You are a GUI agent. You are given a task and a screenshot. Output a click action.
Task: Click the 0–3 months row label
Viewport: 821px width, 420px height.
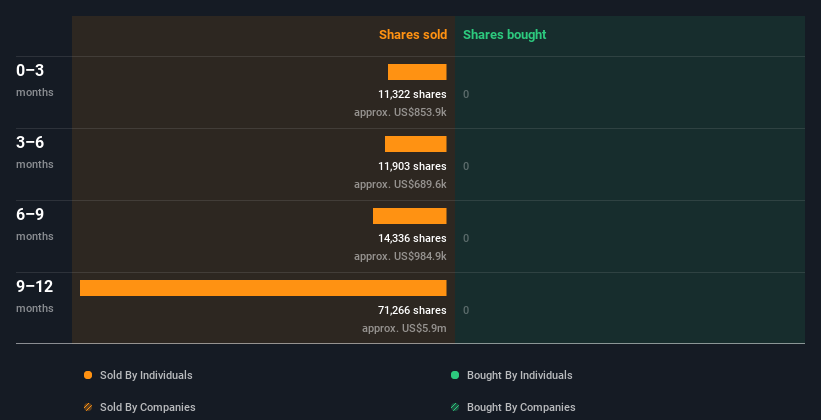pyautogui.click(x=35, y=80)
